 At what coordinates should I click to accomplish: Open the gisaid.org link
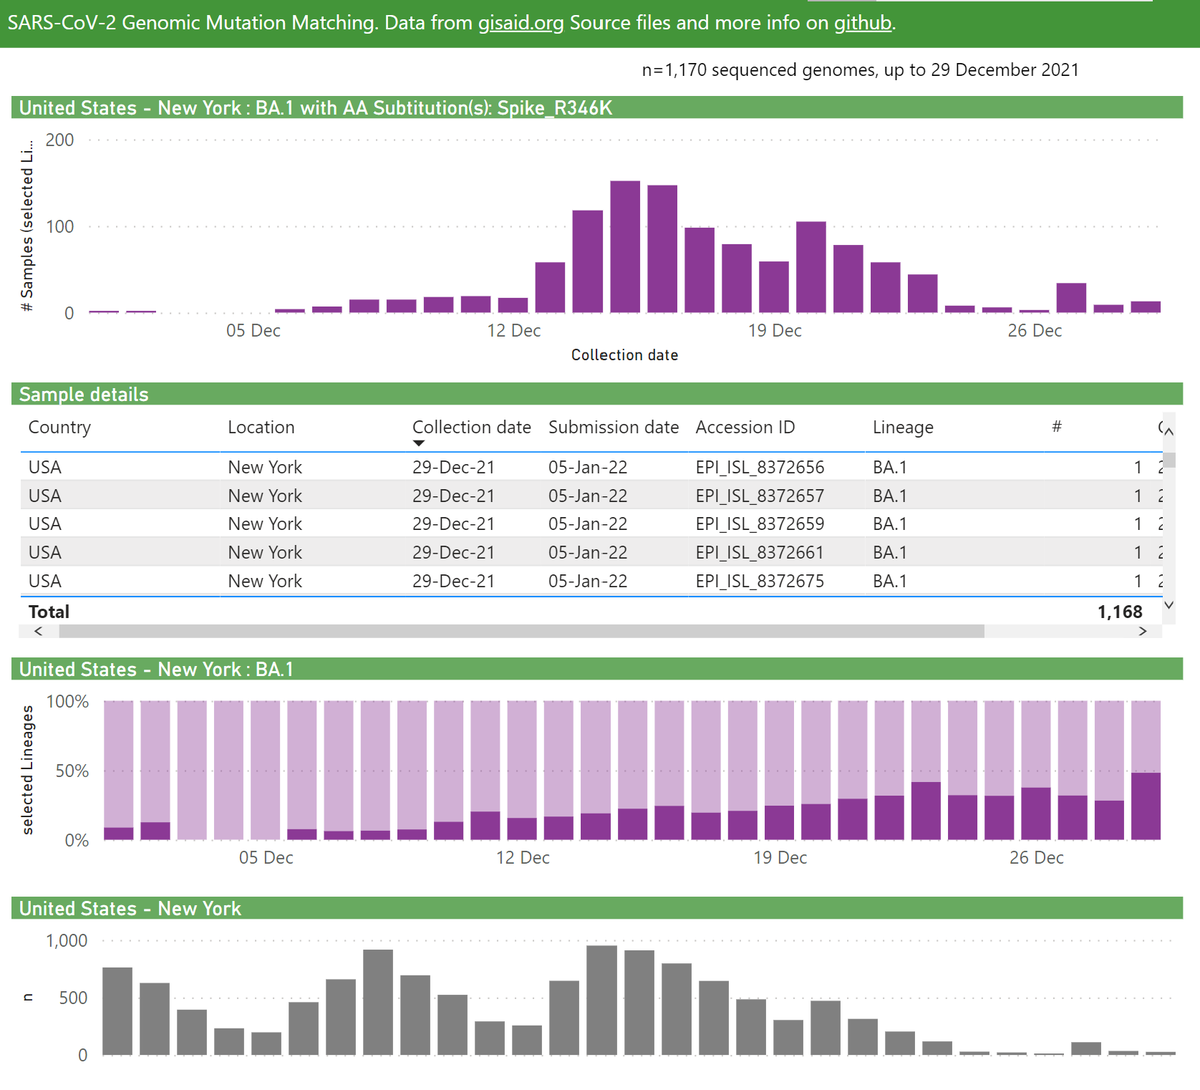(x=521, y=22)
